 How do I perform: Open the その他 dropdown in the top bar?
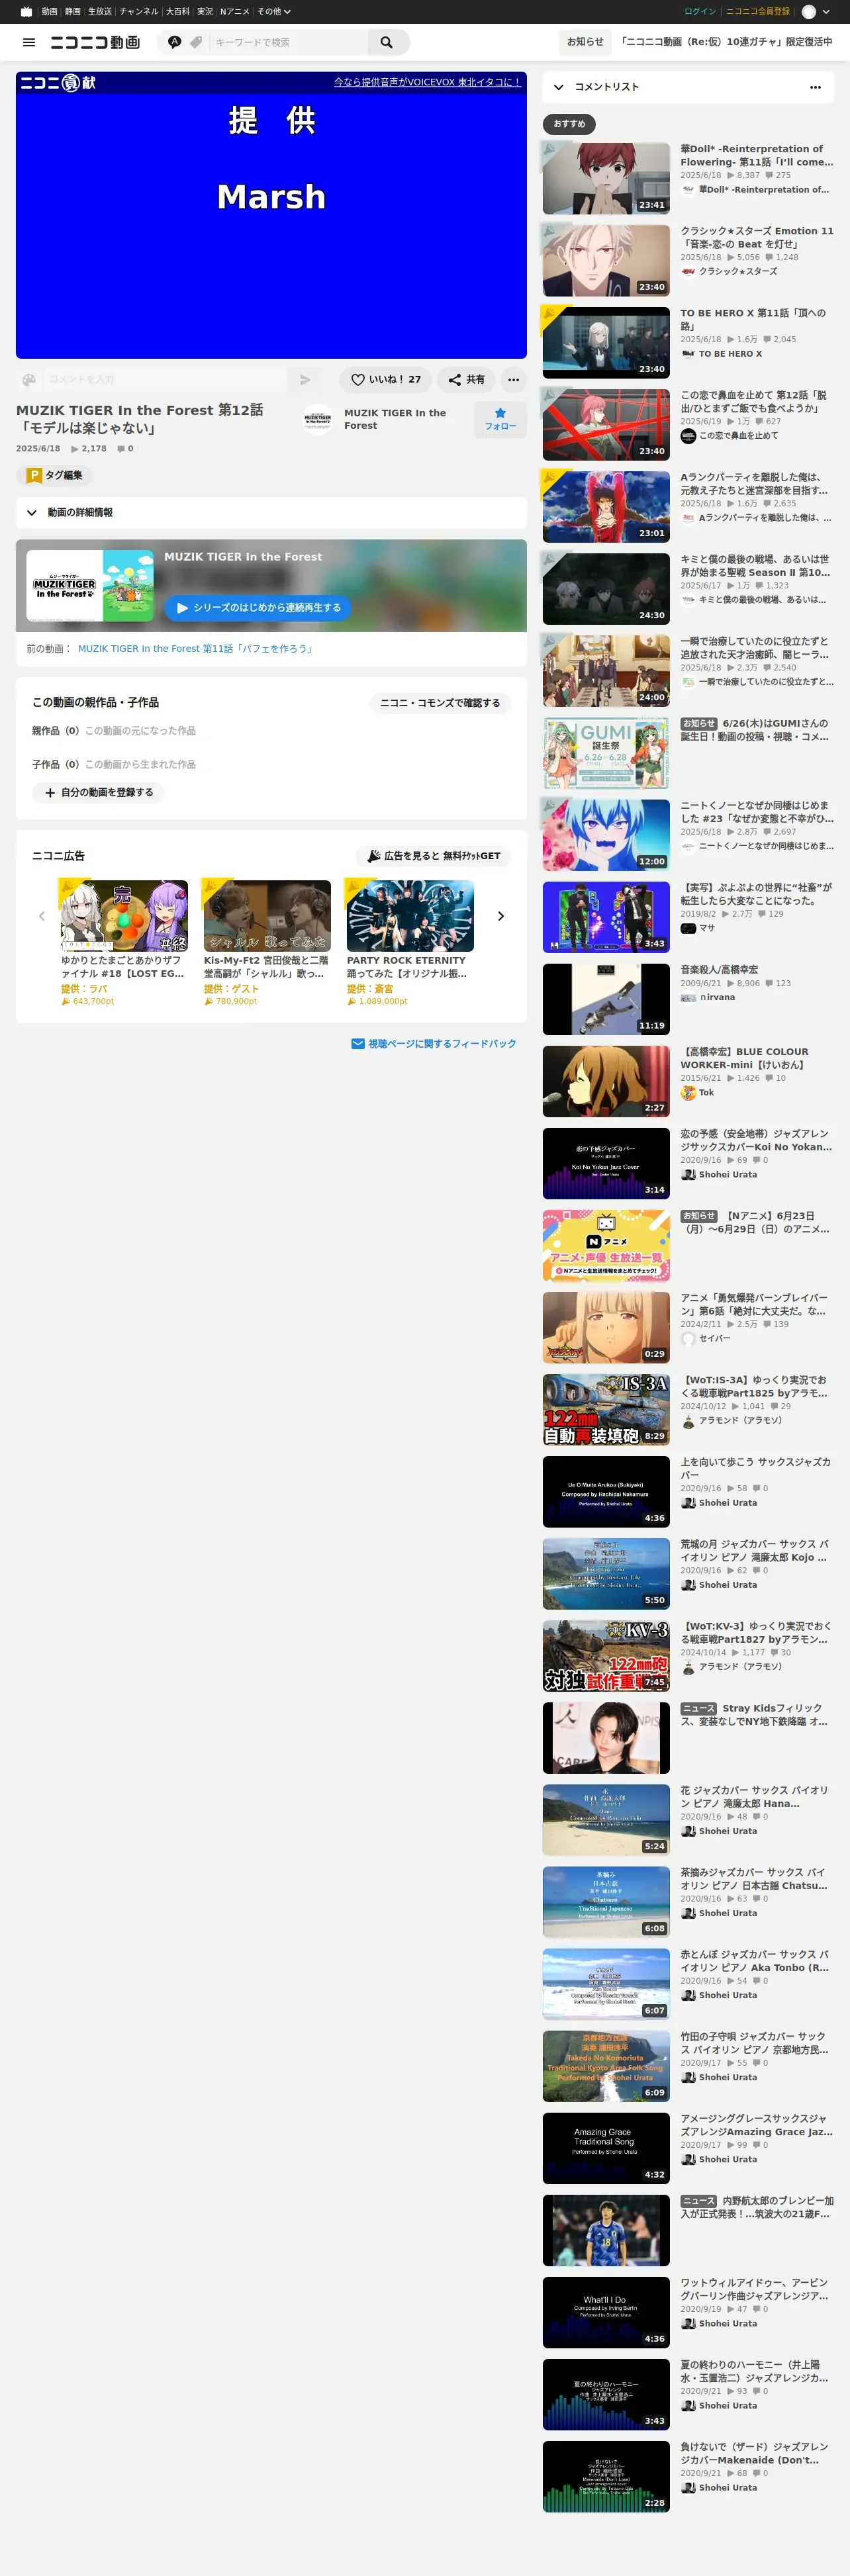[274, 12]
